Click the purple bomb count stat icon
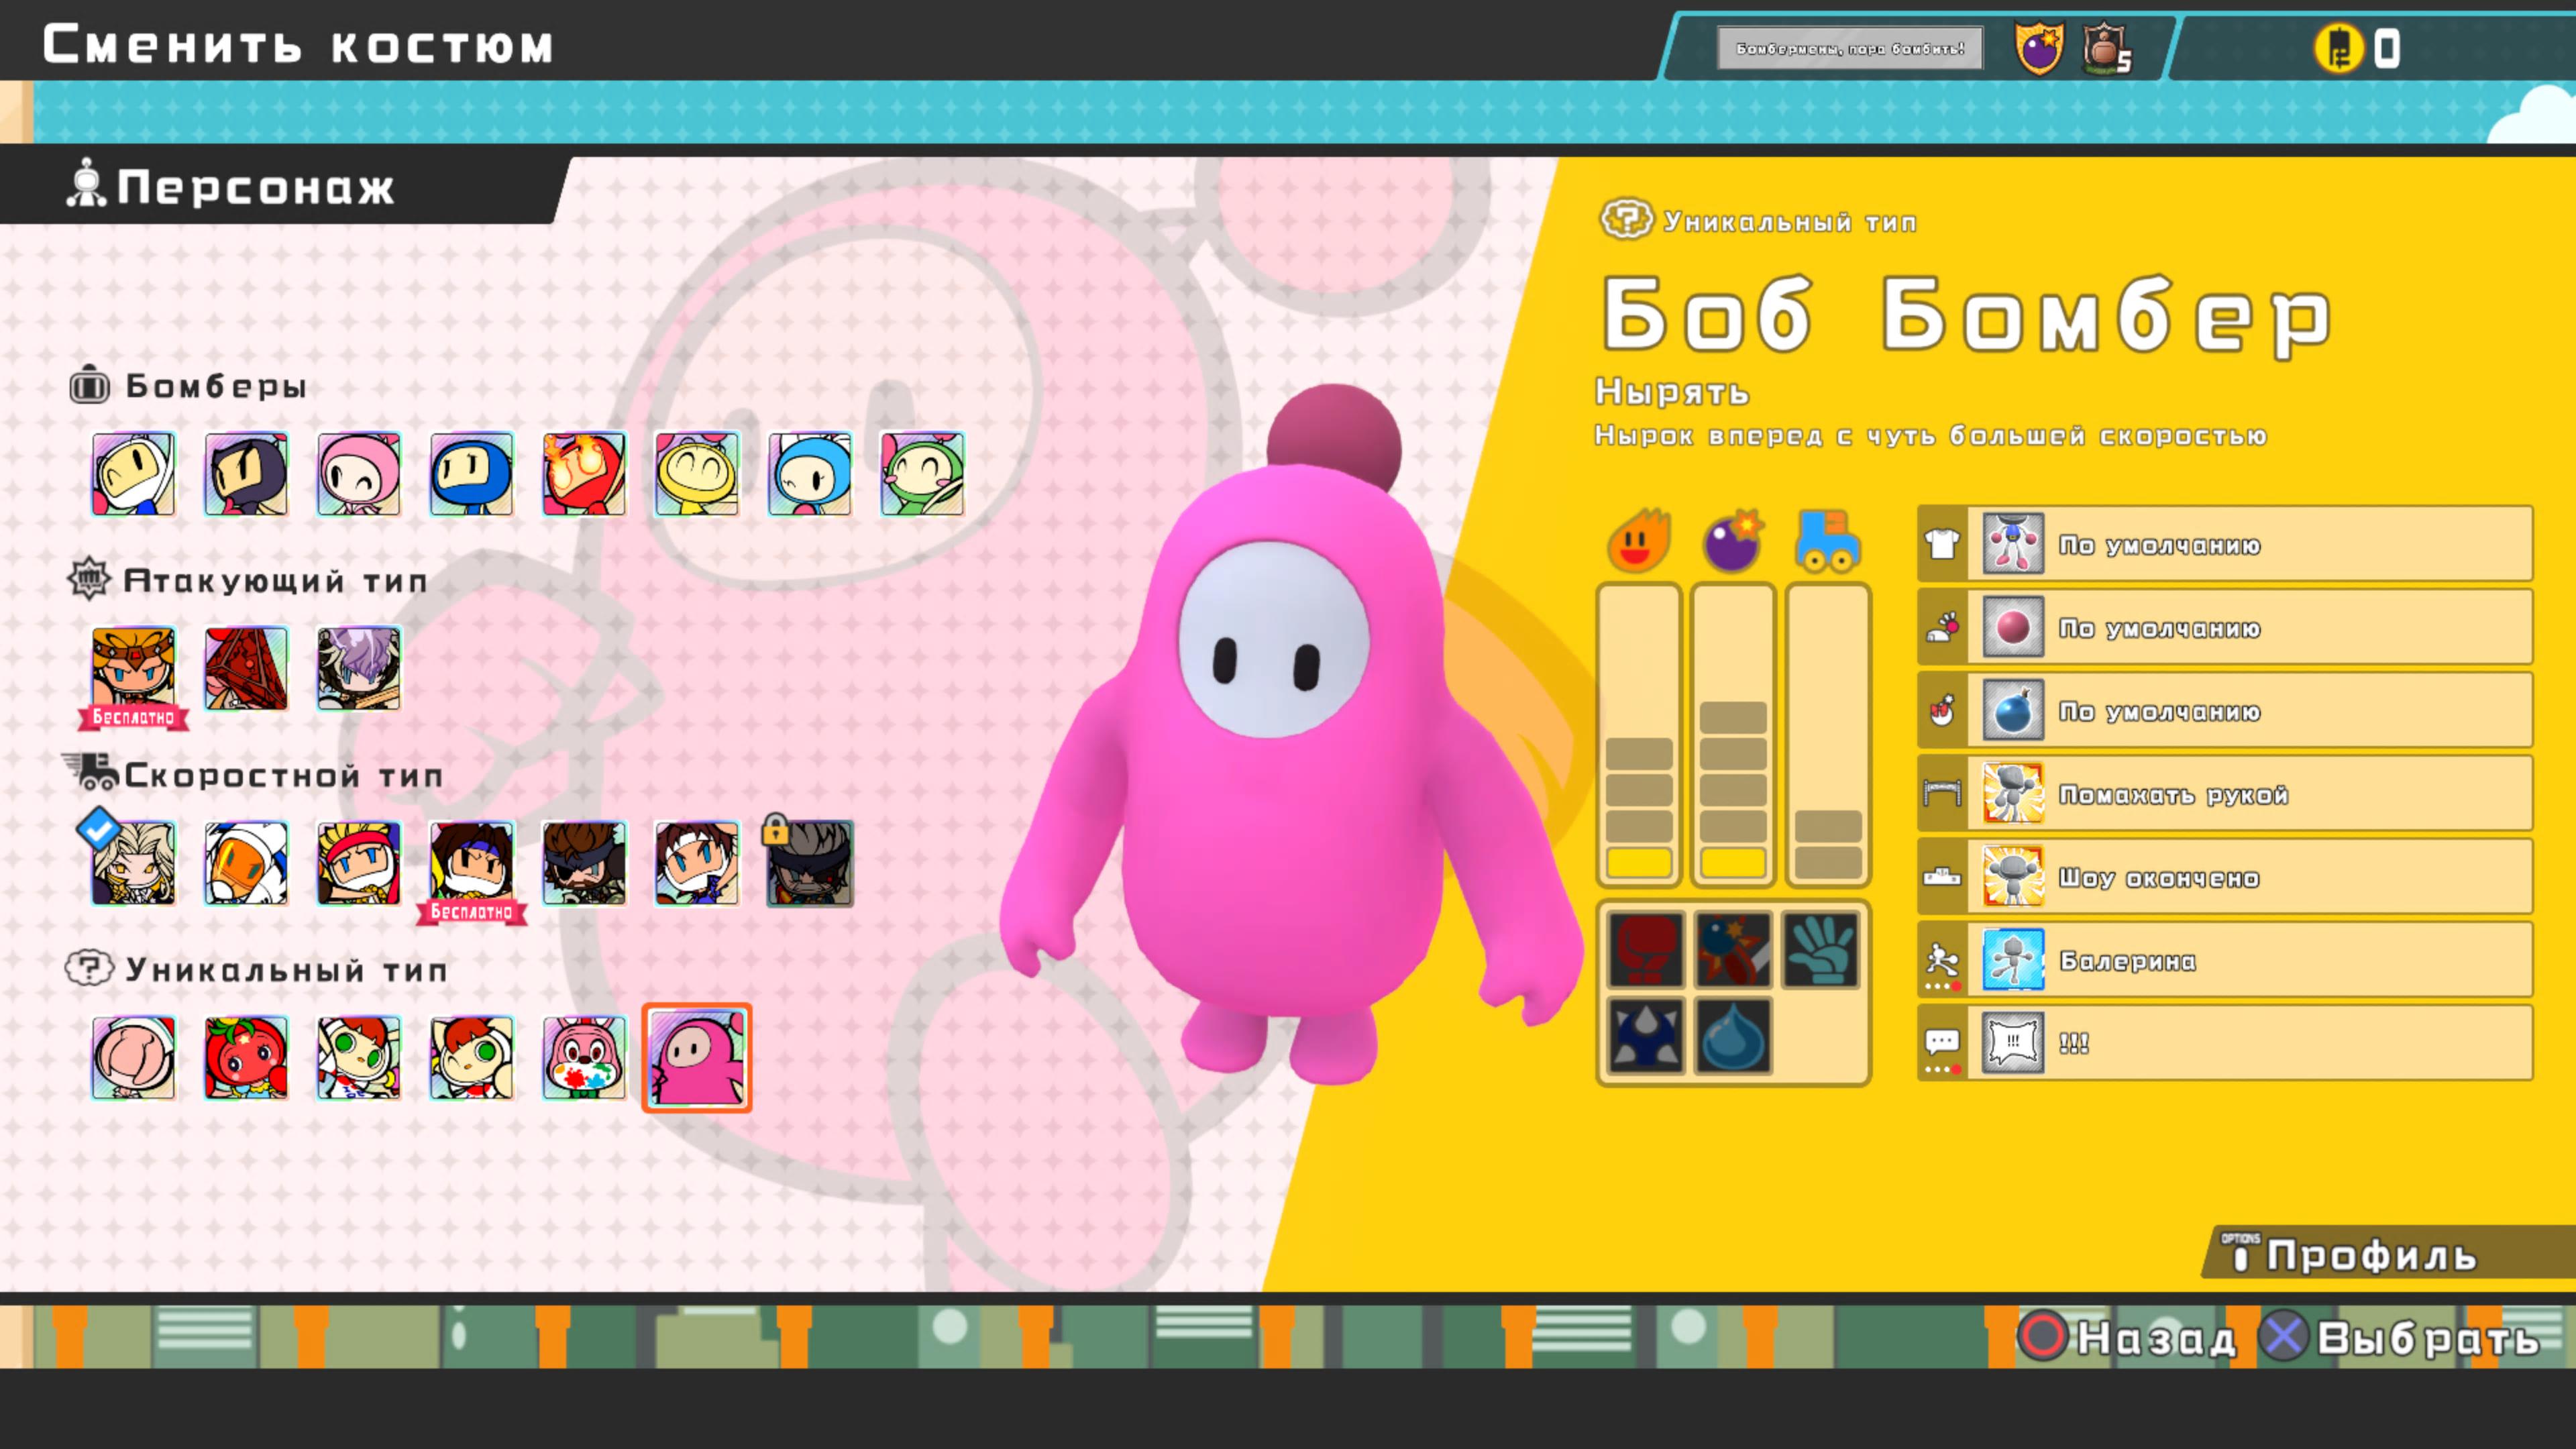 click(1733, 541)
